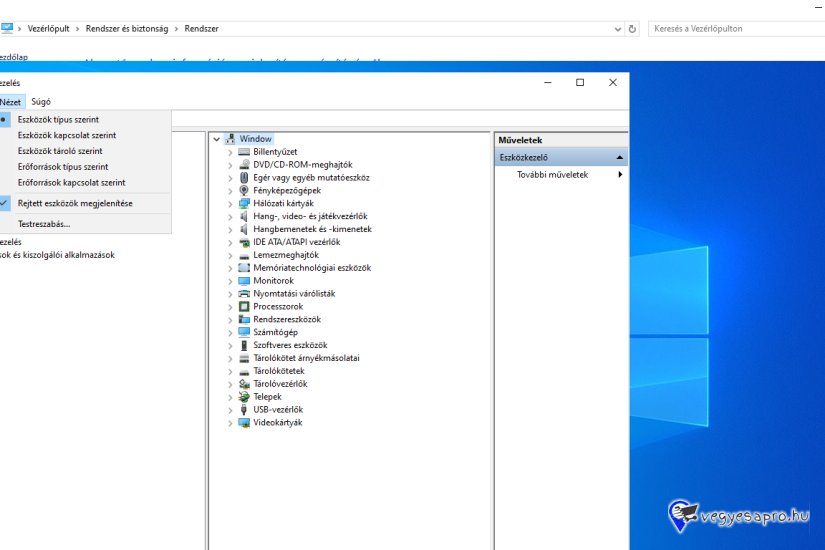
Task: Select the Hálózati kártyák network icon
Action: (x=244, y=203)
